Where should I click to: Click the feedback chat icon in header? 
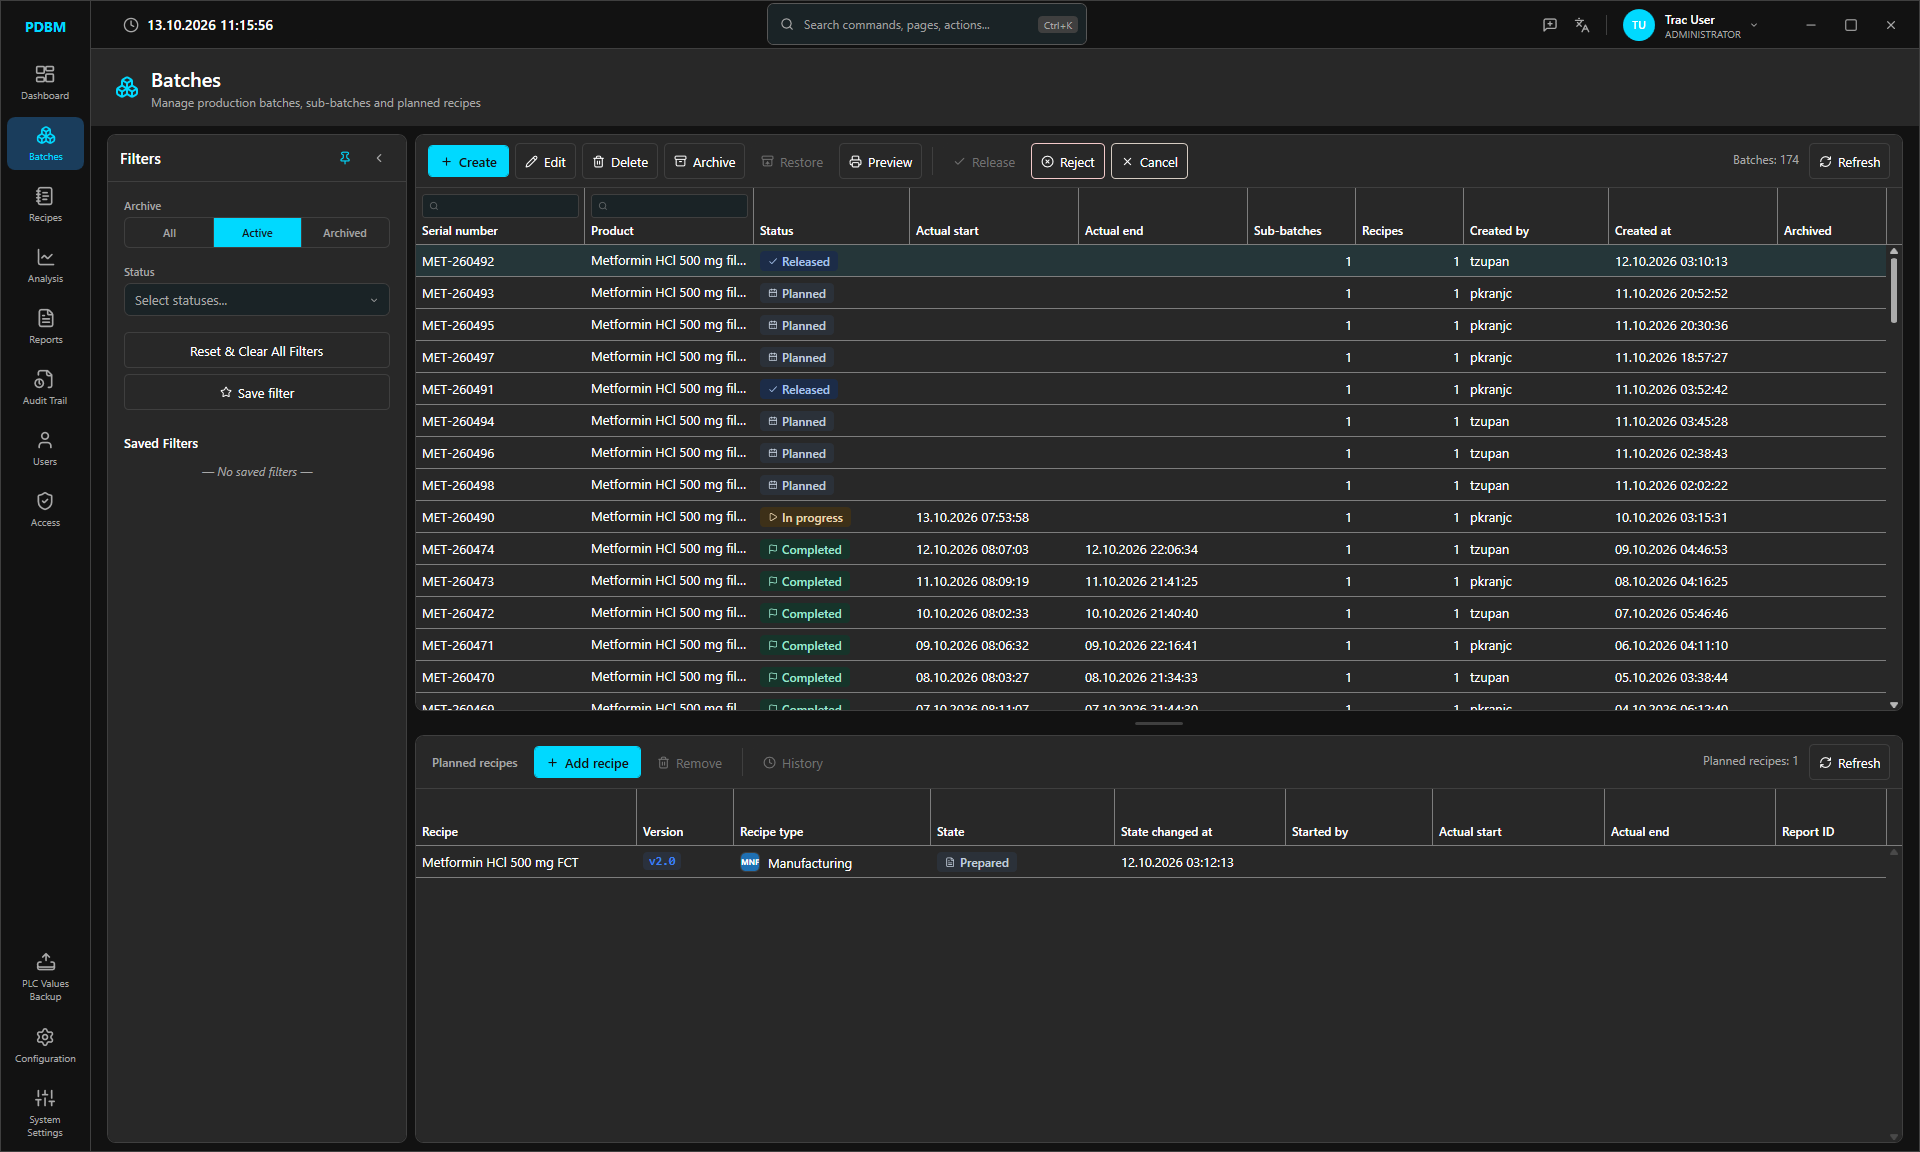[x=1550, y=25]
